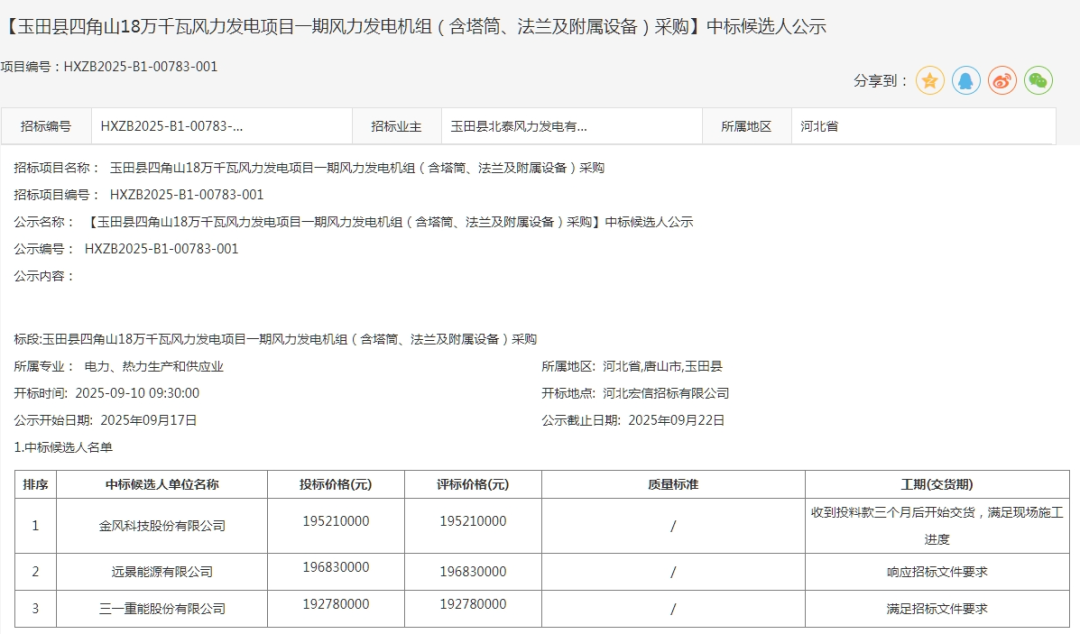Click the truncated 招标业主 value 玉田县北泰风力发电有...
The height and width of the screenshot is (634, 1080).
click(x=518, y=127)
